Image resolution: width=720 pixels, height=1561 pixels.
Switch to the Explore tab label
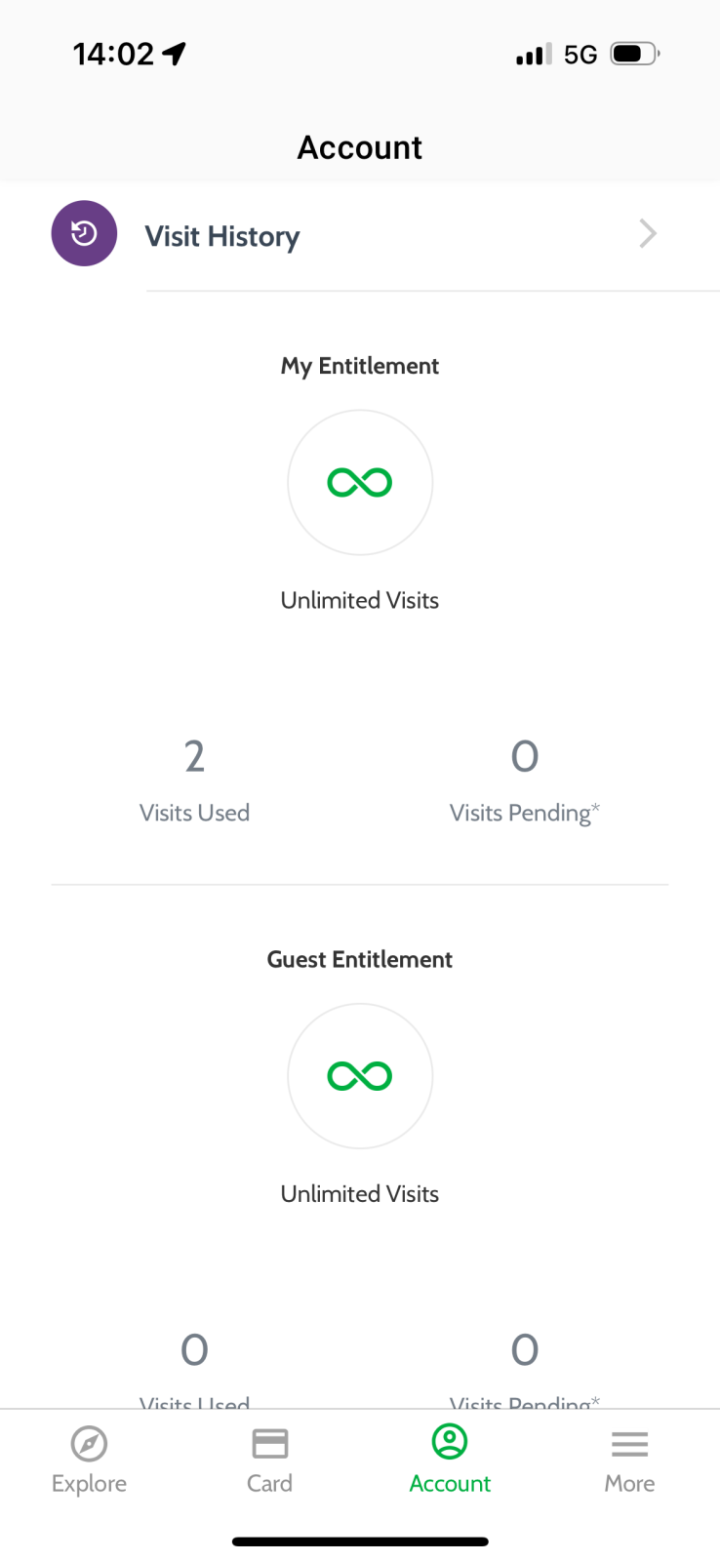click(89, 1483)
